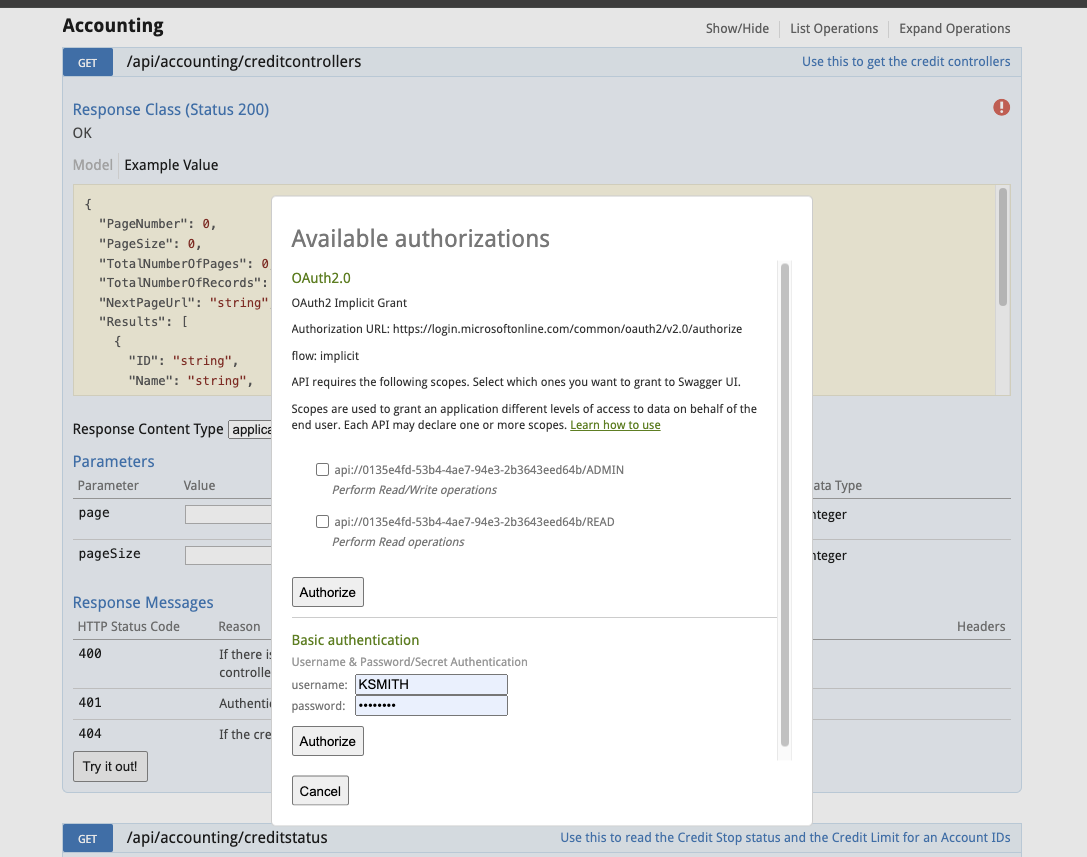Click the username input field

431,684
